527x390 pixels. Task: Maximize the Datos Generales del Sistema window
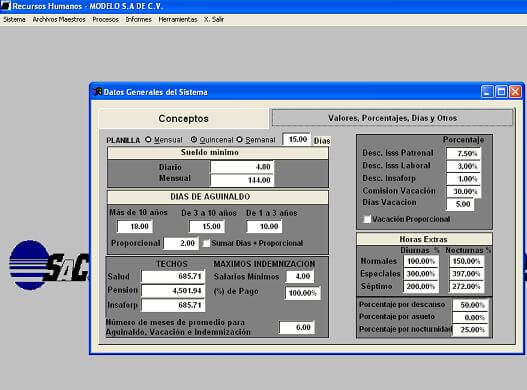point(501,91)
